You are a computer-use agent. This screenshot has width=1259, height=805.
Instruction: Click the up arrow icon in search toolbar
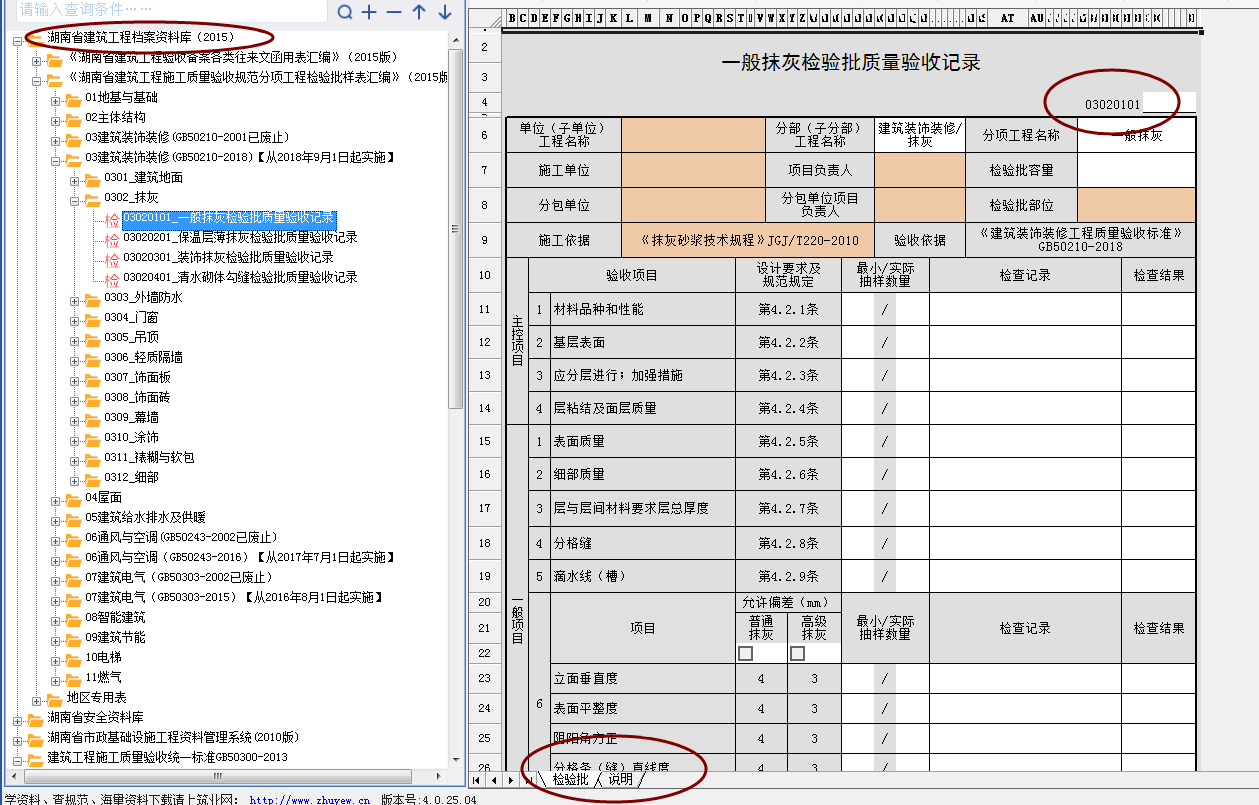[419, 12]
